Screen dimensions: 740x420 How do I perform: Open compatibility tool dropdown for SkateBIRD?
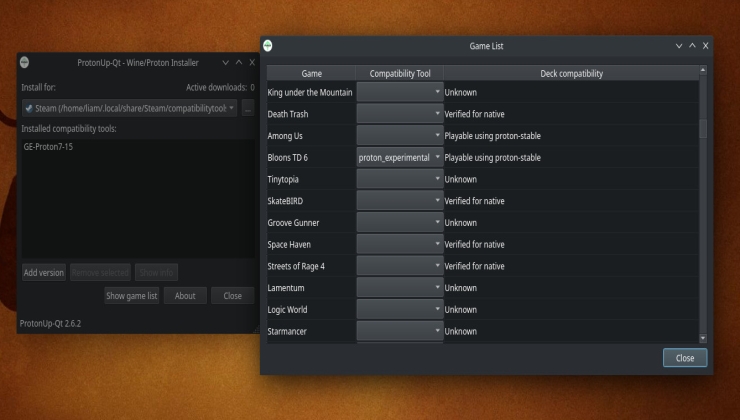coord(400,201)
